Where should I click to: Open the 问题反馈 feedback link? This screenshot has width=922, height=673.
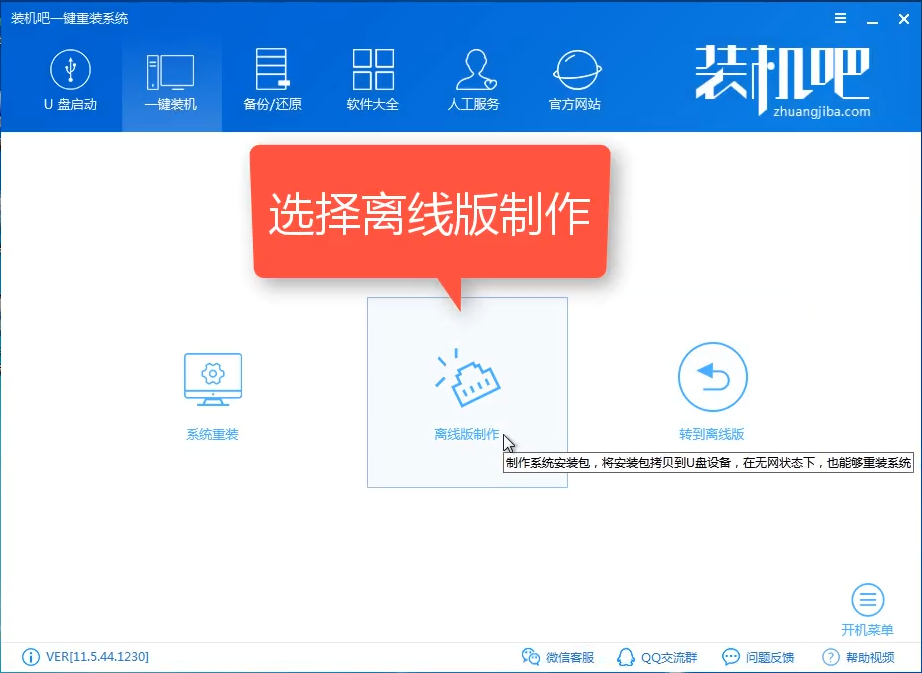pos(758,657)
